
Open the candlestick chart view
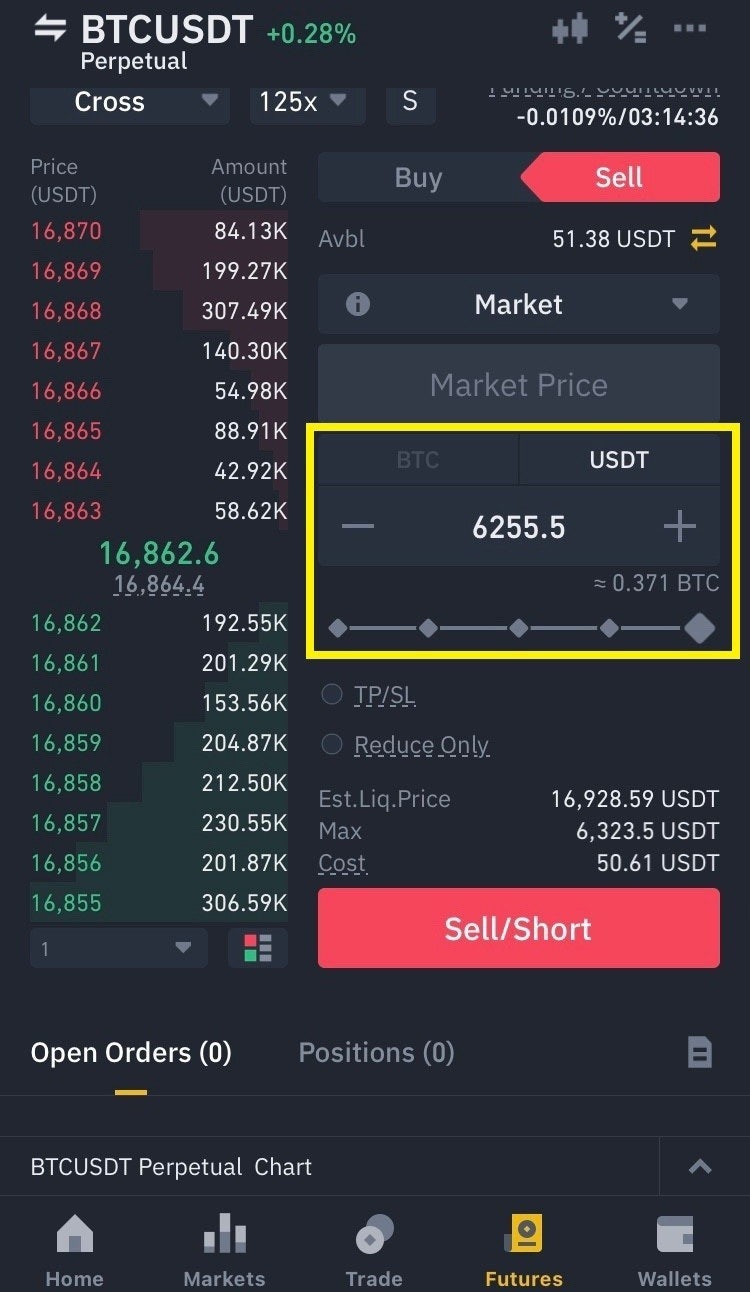coord(570,29)
